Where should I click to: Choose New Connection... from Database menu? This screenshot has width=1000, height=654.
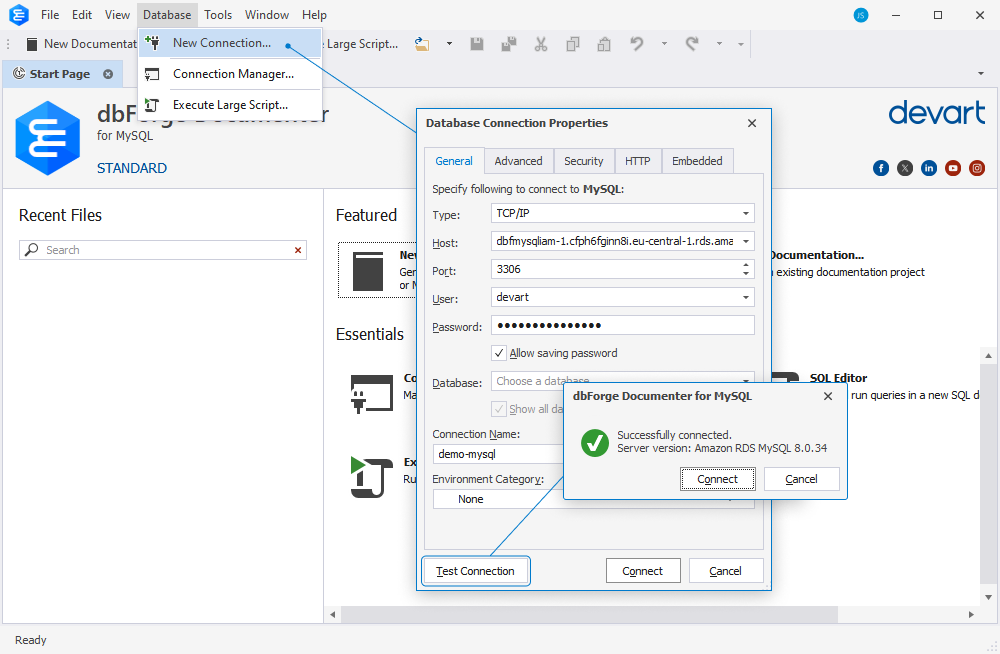pyautogui.click(x=230, y=43)
